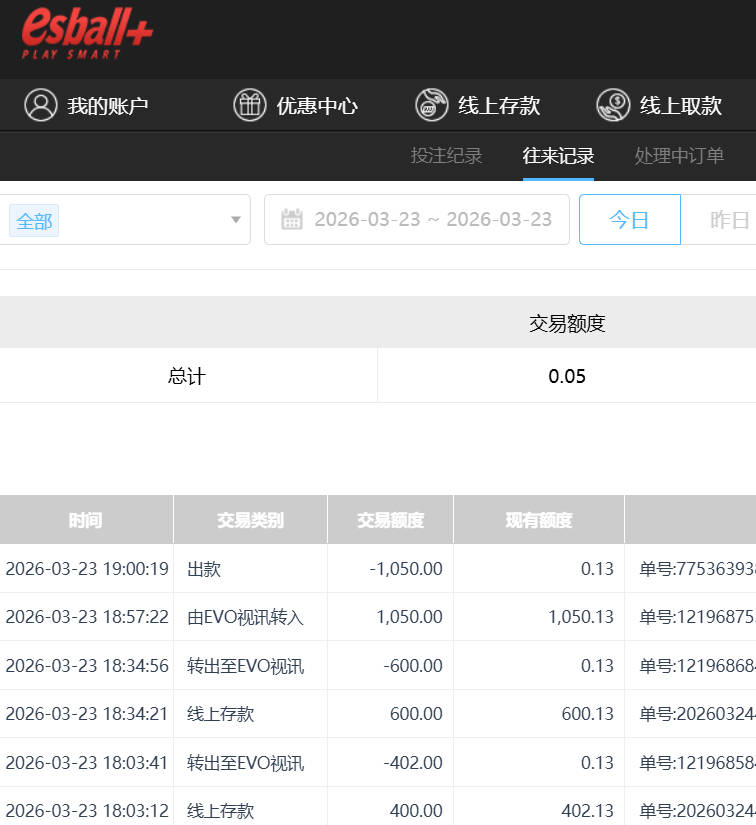Click the 昨日 filter button
756x825 pixels.
[729, 220]
